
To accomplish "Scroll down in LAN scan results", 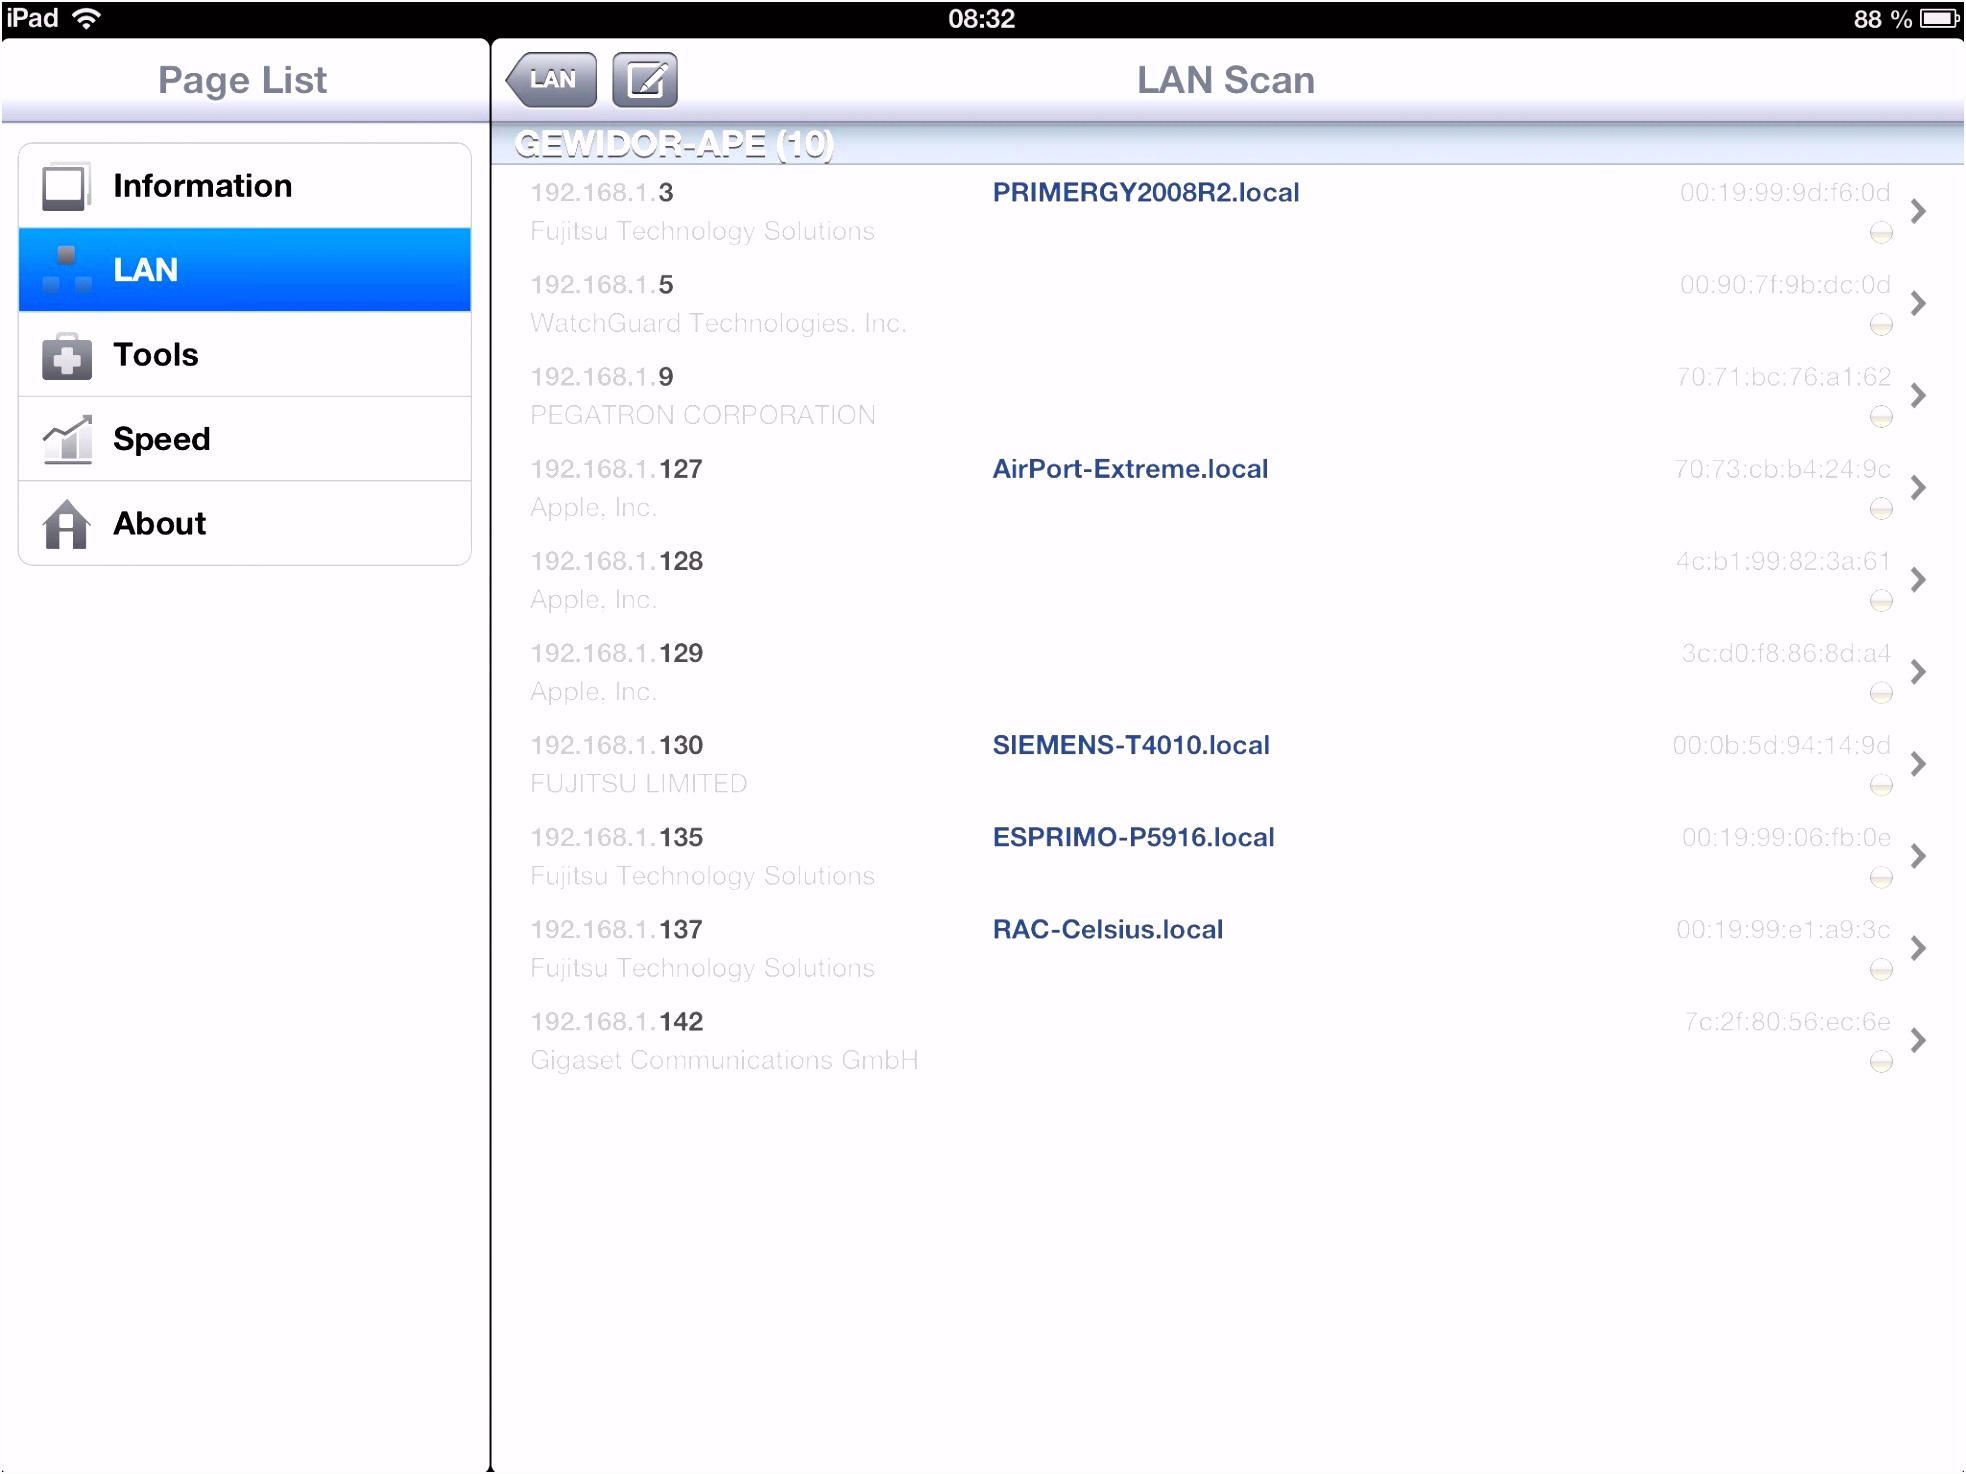I will [x=1221, y=1084].
